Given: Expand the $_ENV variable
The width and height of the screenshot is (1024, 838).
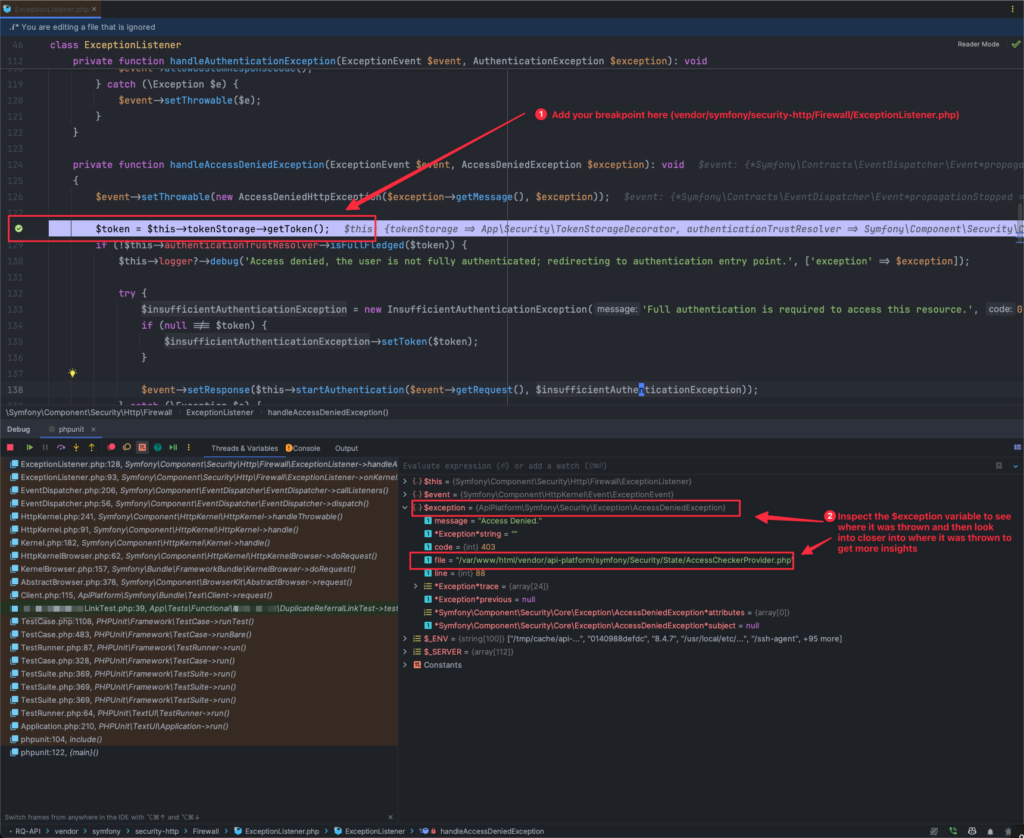Looking at the screenshot, I should [x=405, y=639].
